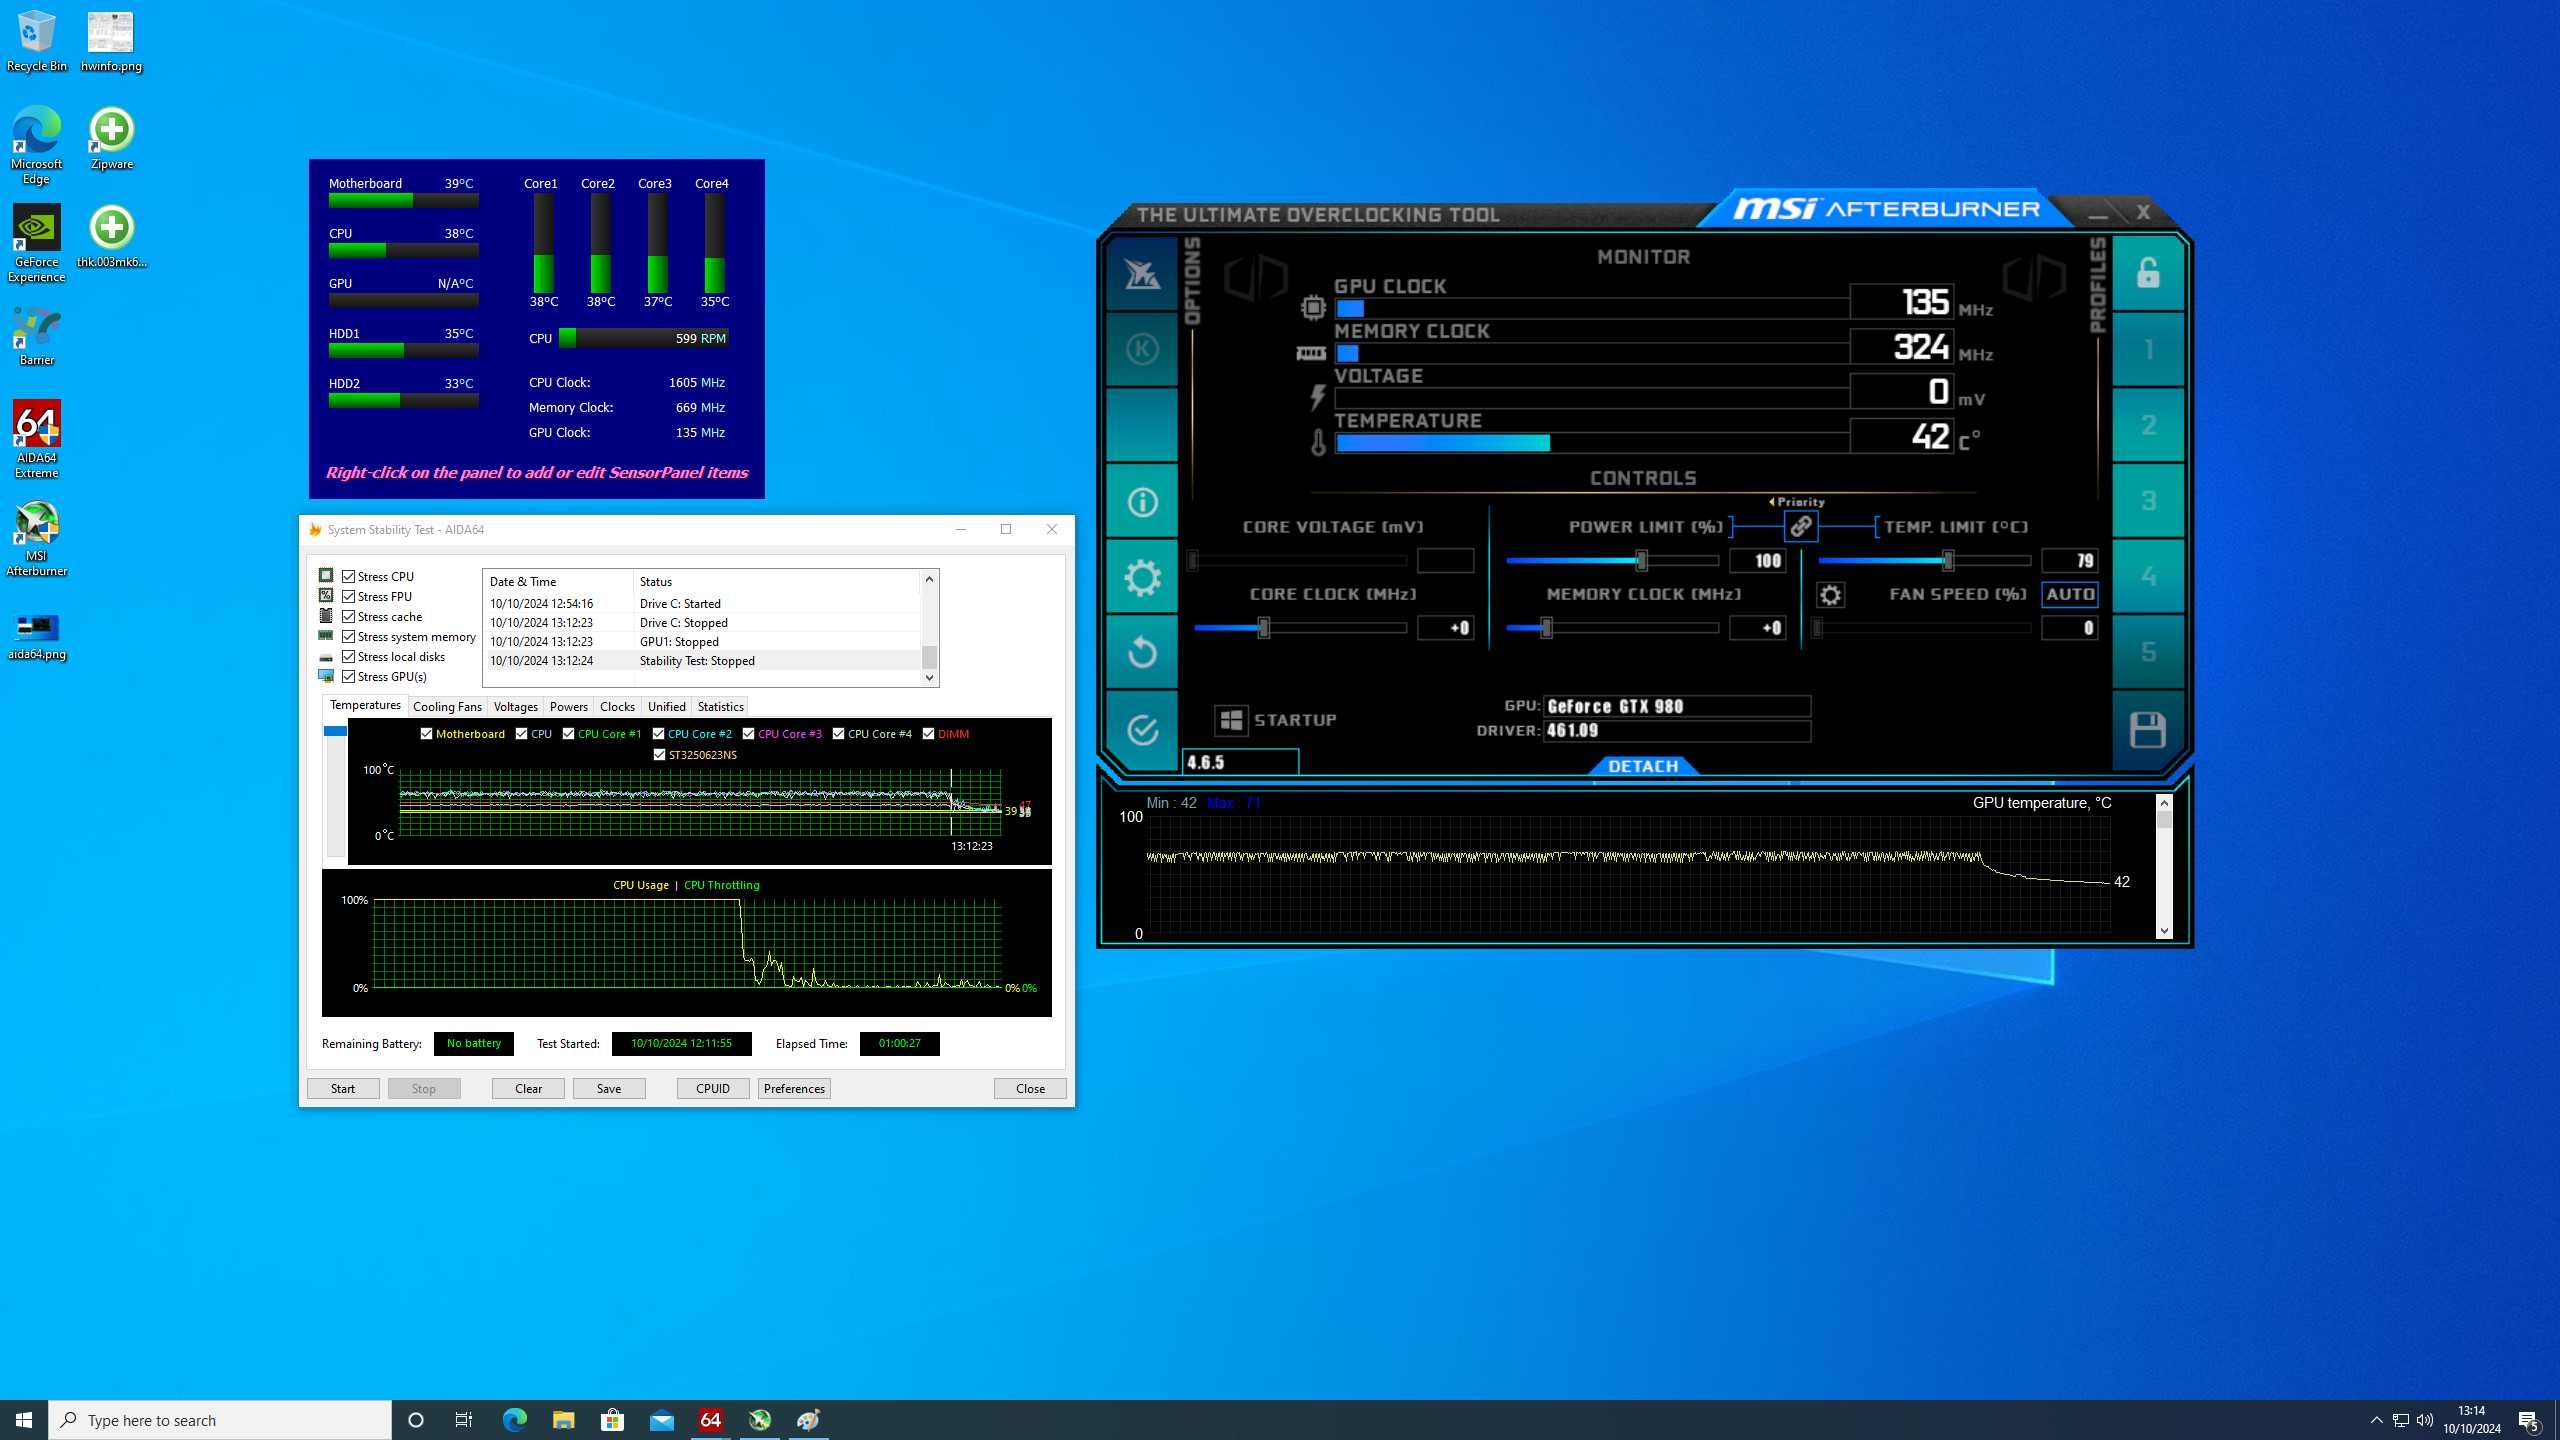This screenshot has height=1440, width=2560.
Task: Toggle fan speed AUTO button
Action: pyautogui.click(x=2069, y=594)
